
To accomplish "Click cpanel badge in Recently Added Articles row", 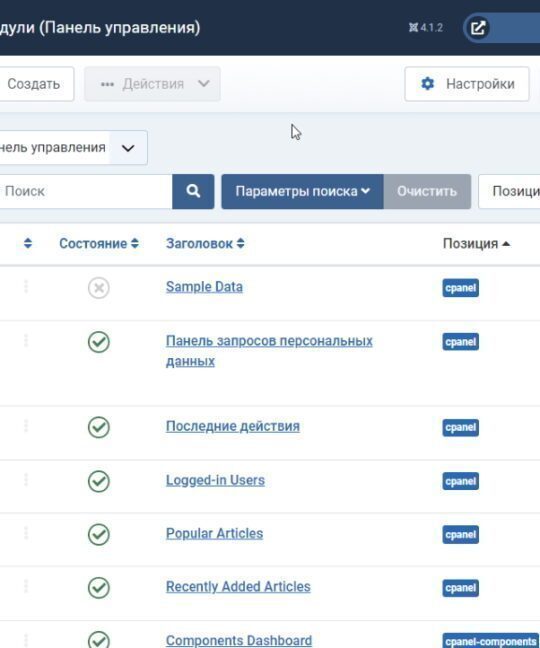I will coord(461,588).
